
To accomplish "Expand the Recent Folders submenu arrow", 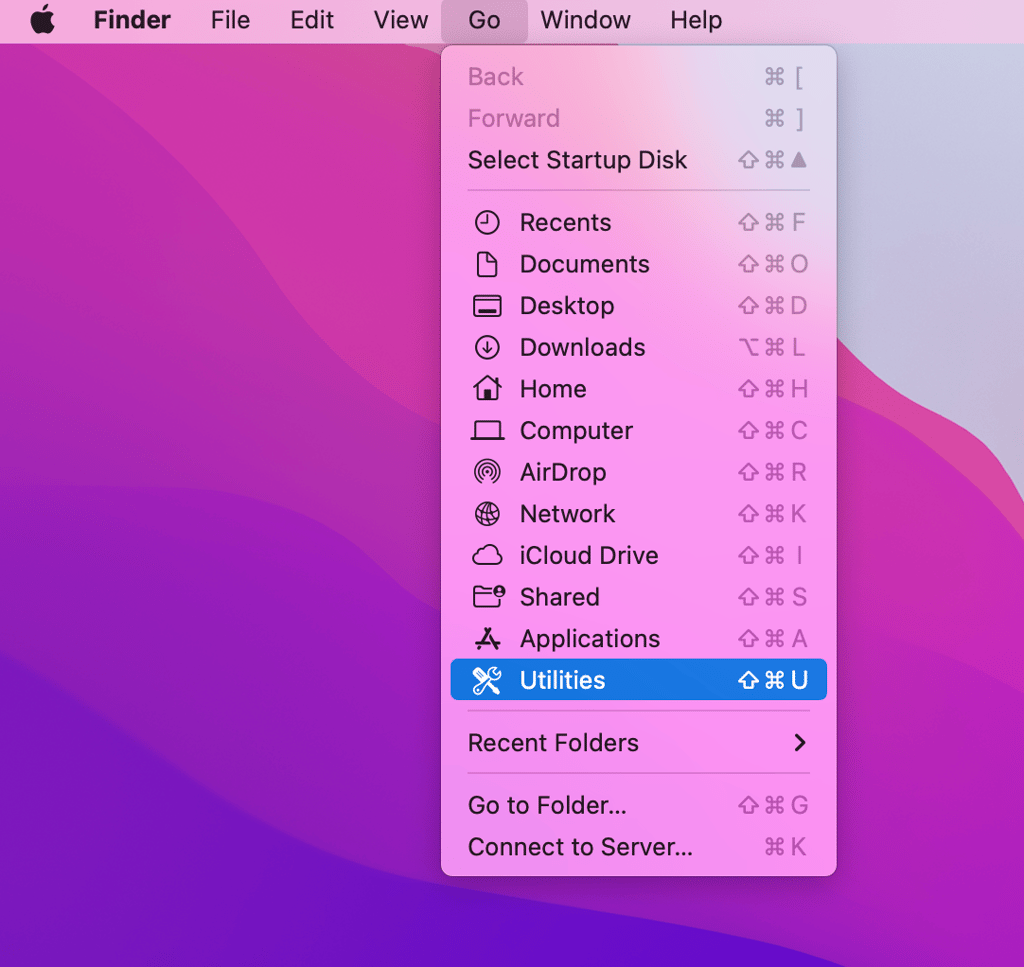I will [799, 742].
